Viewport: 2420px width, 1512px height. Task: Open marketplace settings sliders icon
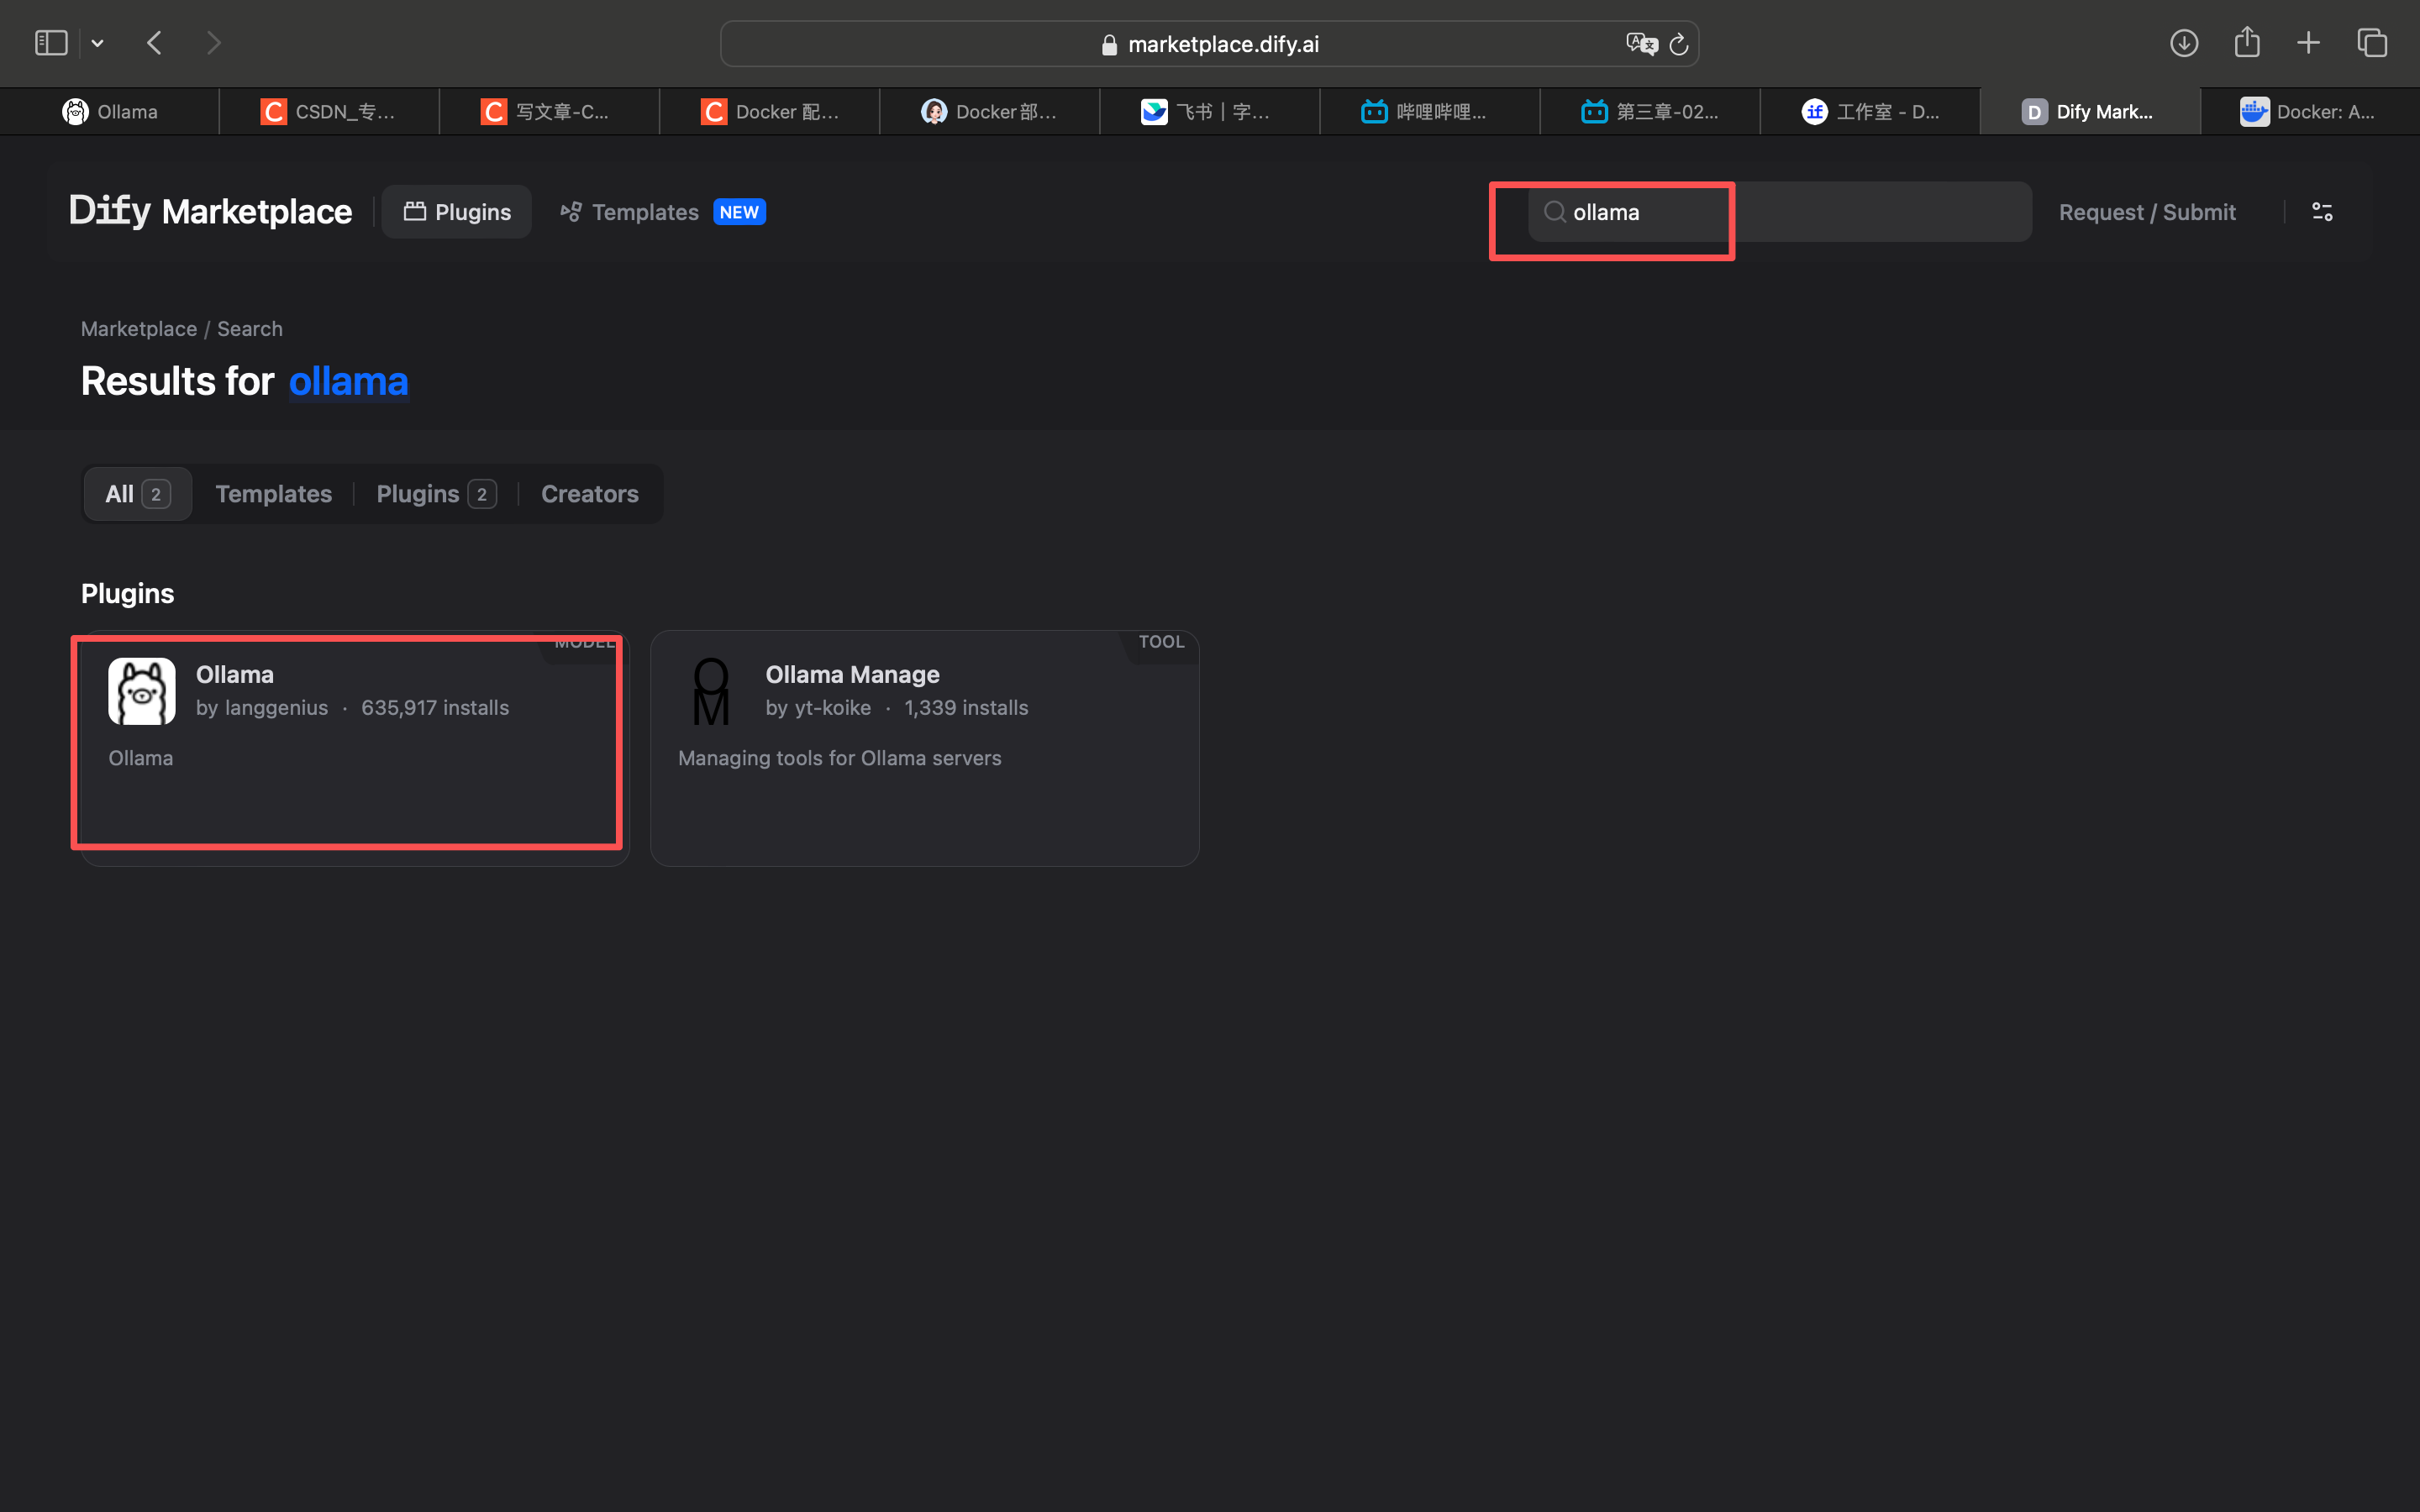pos(2322,212)
